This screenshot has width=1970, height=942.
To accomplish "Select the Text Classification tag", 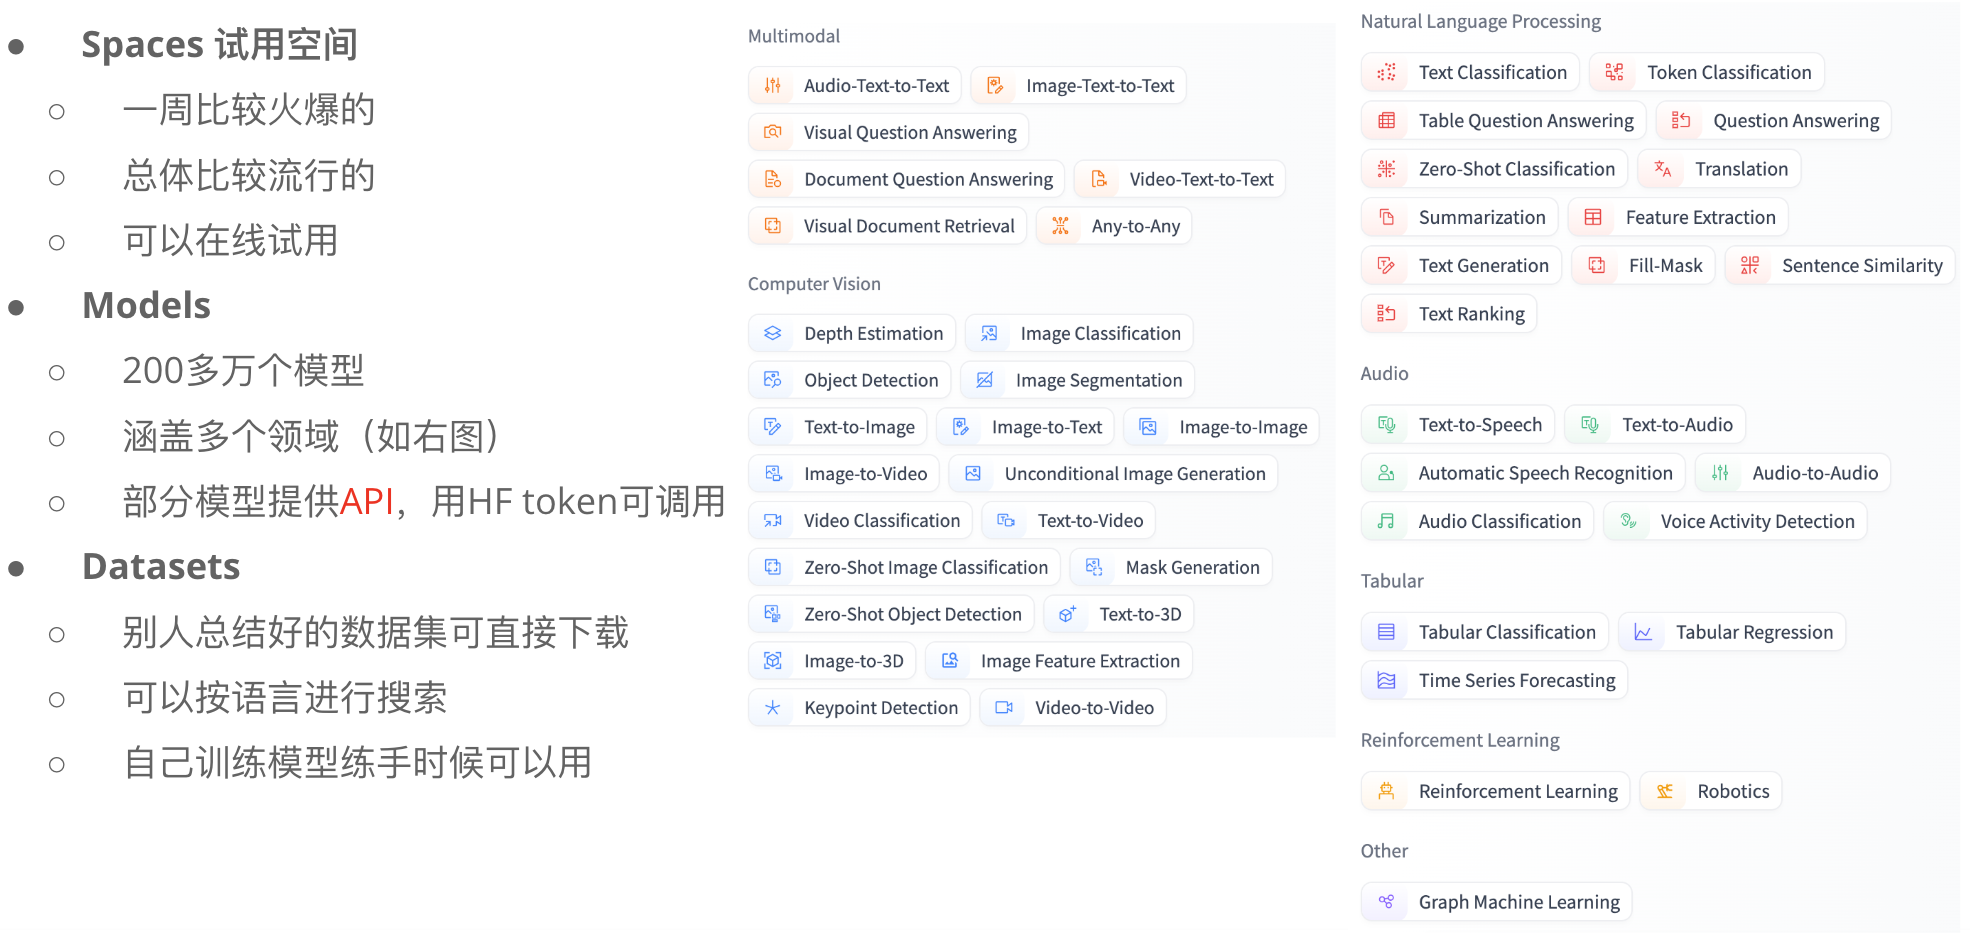I will [1470, 72].
